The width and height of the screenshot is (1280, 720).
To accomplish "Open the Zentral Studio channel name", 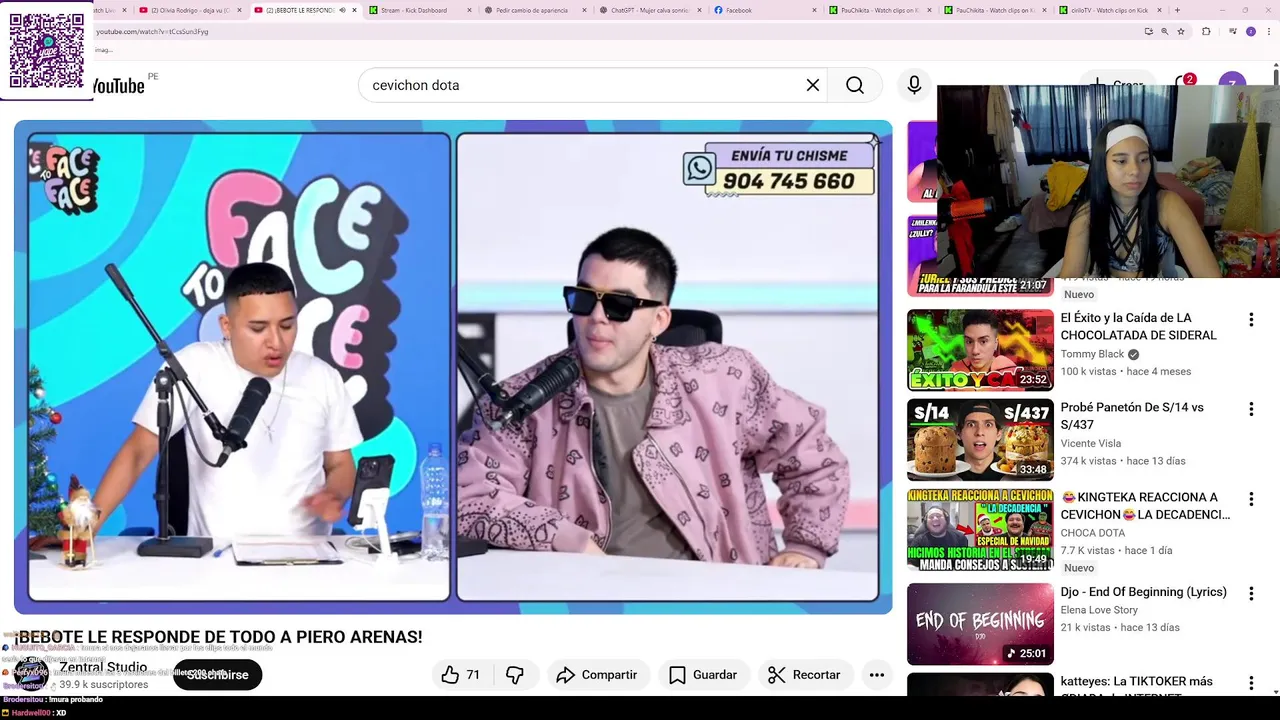I will point(103,667).
